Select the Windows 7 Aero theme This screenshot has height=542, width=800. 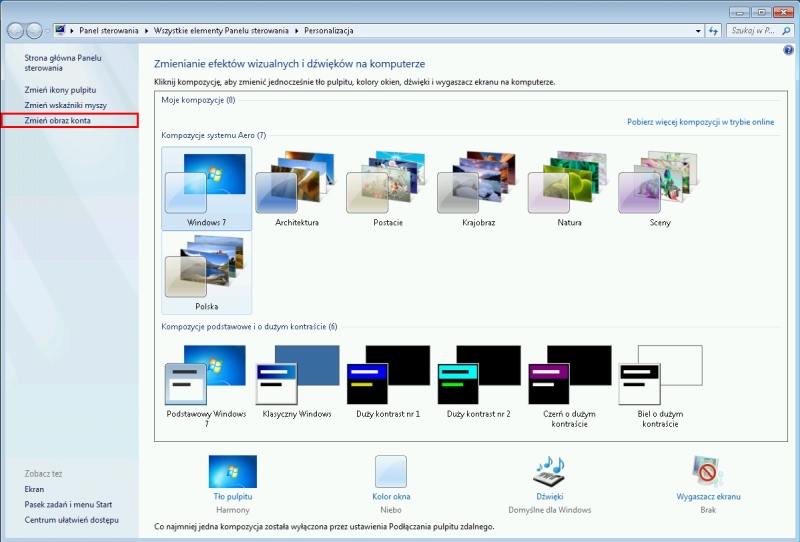[x=207, y=188]
